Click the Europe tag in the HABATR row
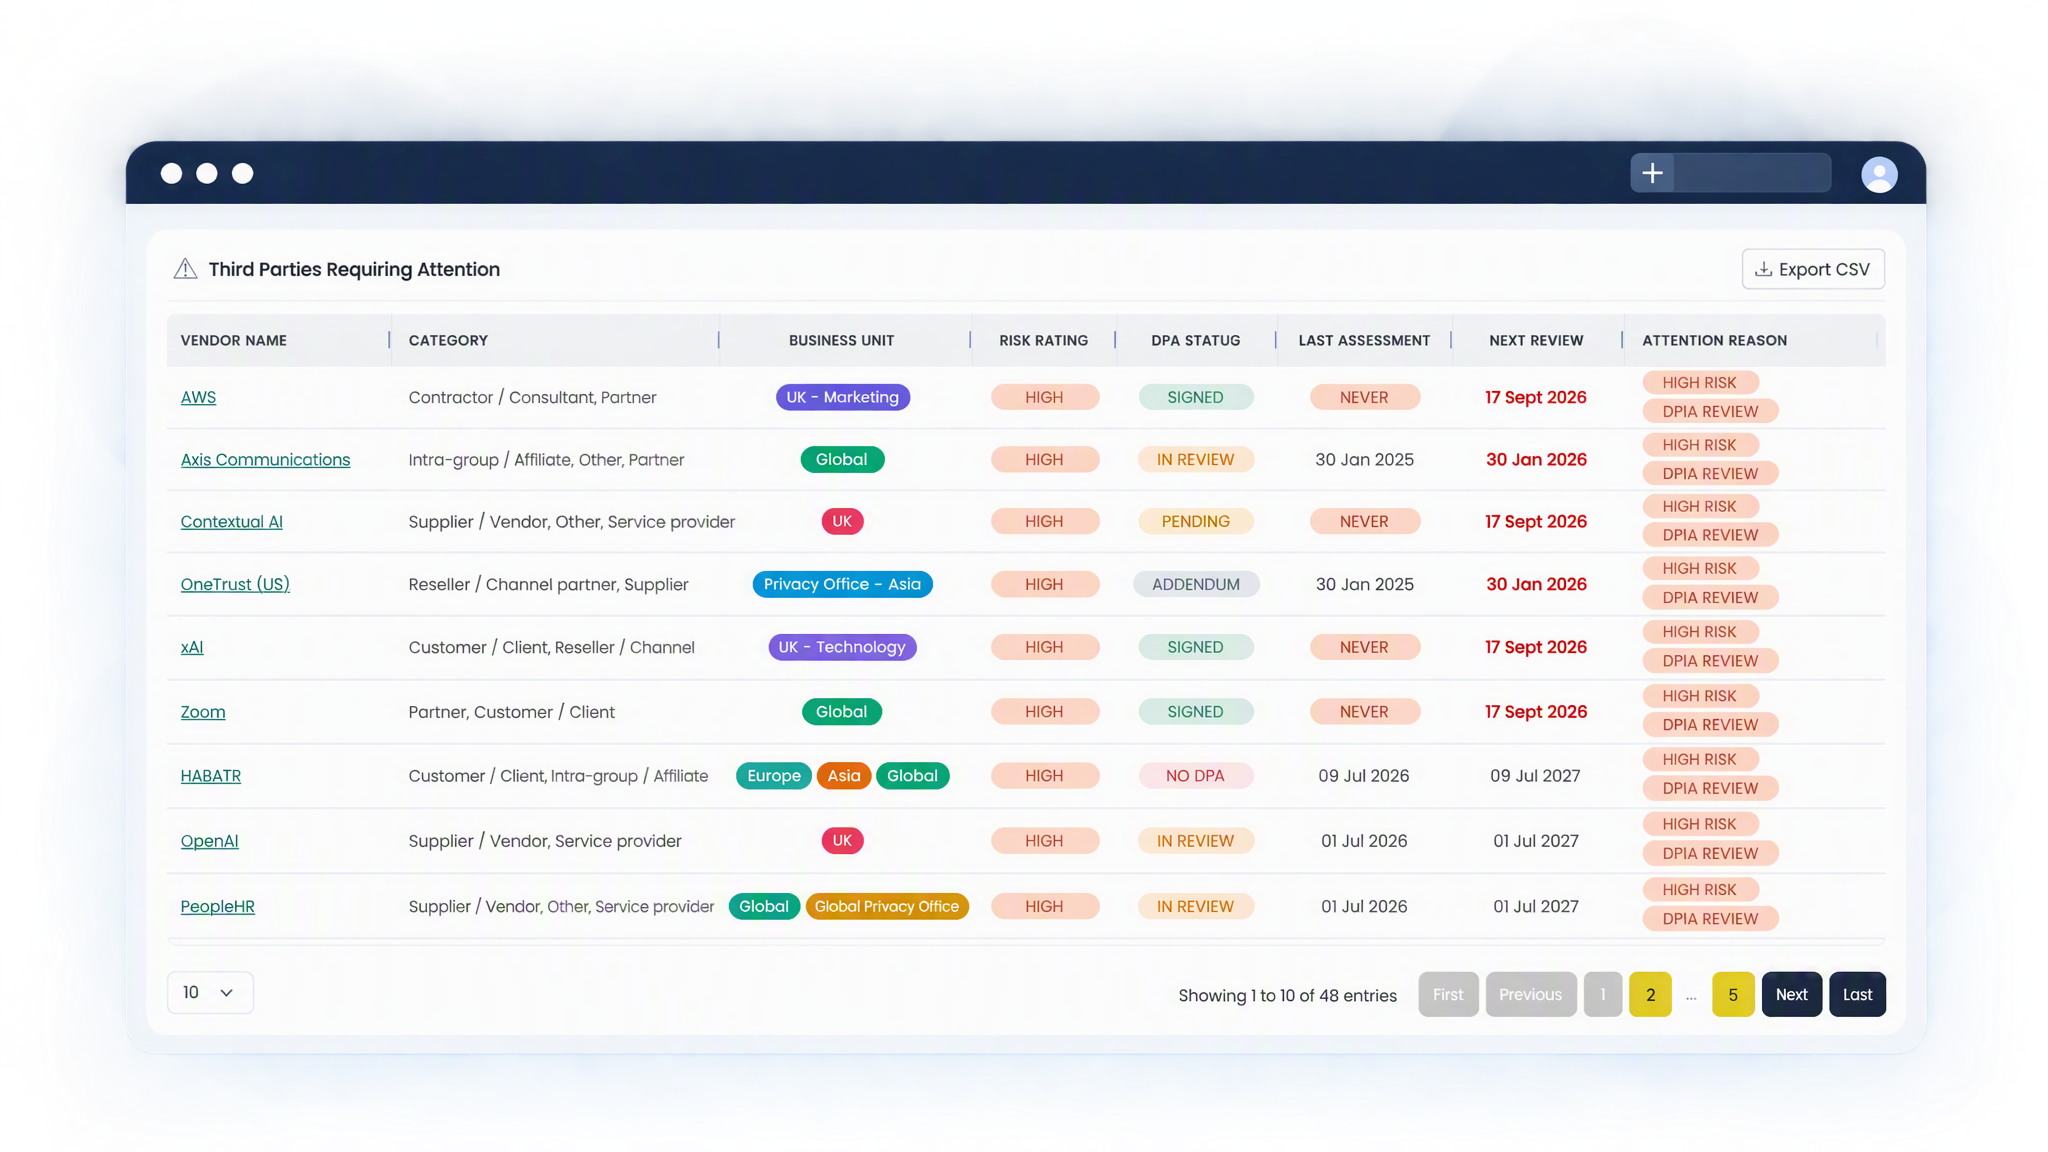The height and width of the screenshot is (1152, 2048). click(773, 776)
